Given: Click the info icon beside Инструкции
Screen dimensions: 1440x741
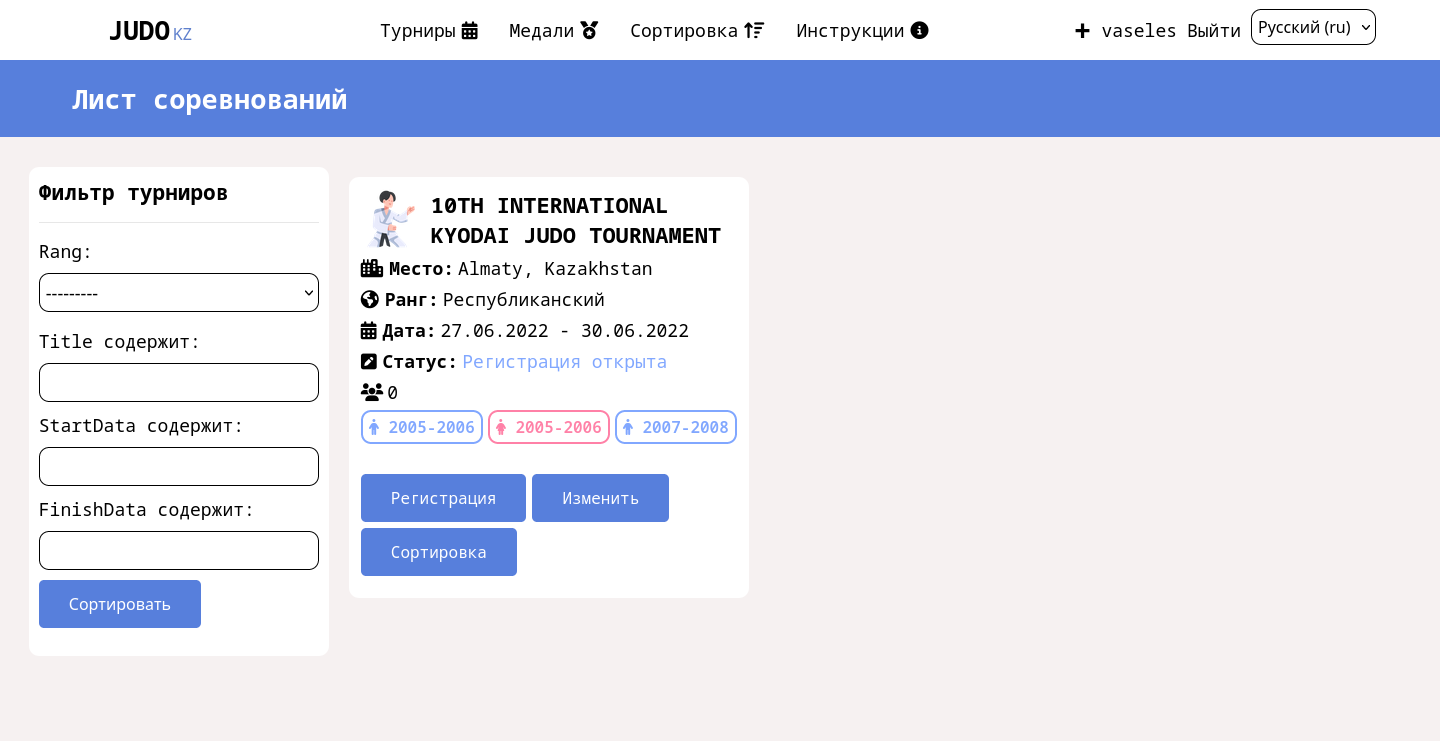Looking at the screenshot, I should coord(919,30).
